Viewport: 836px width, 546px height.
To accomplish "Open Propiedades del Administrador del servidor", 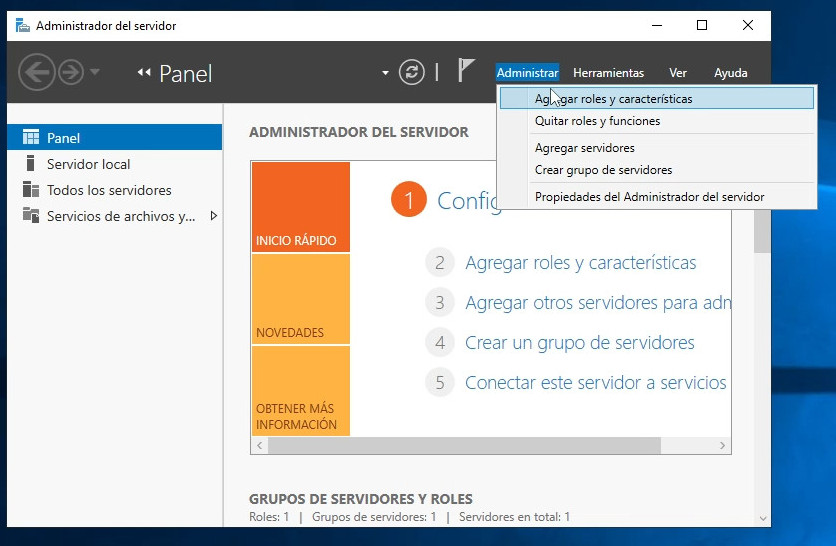I will pyautogui.click(x=649, y=197).
